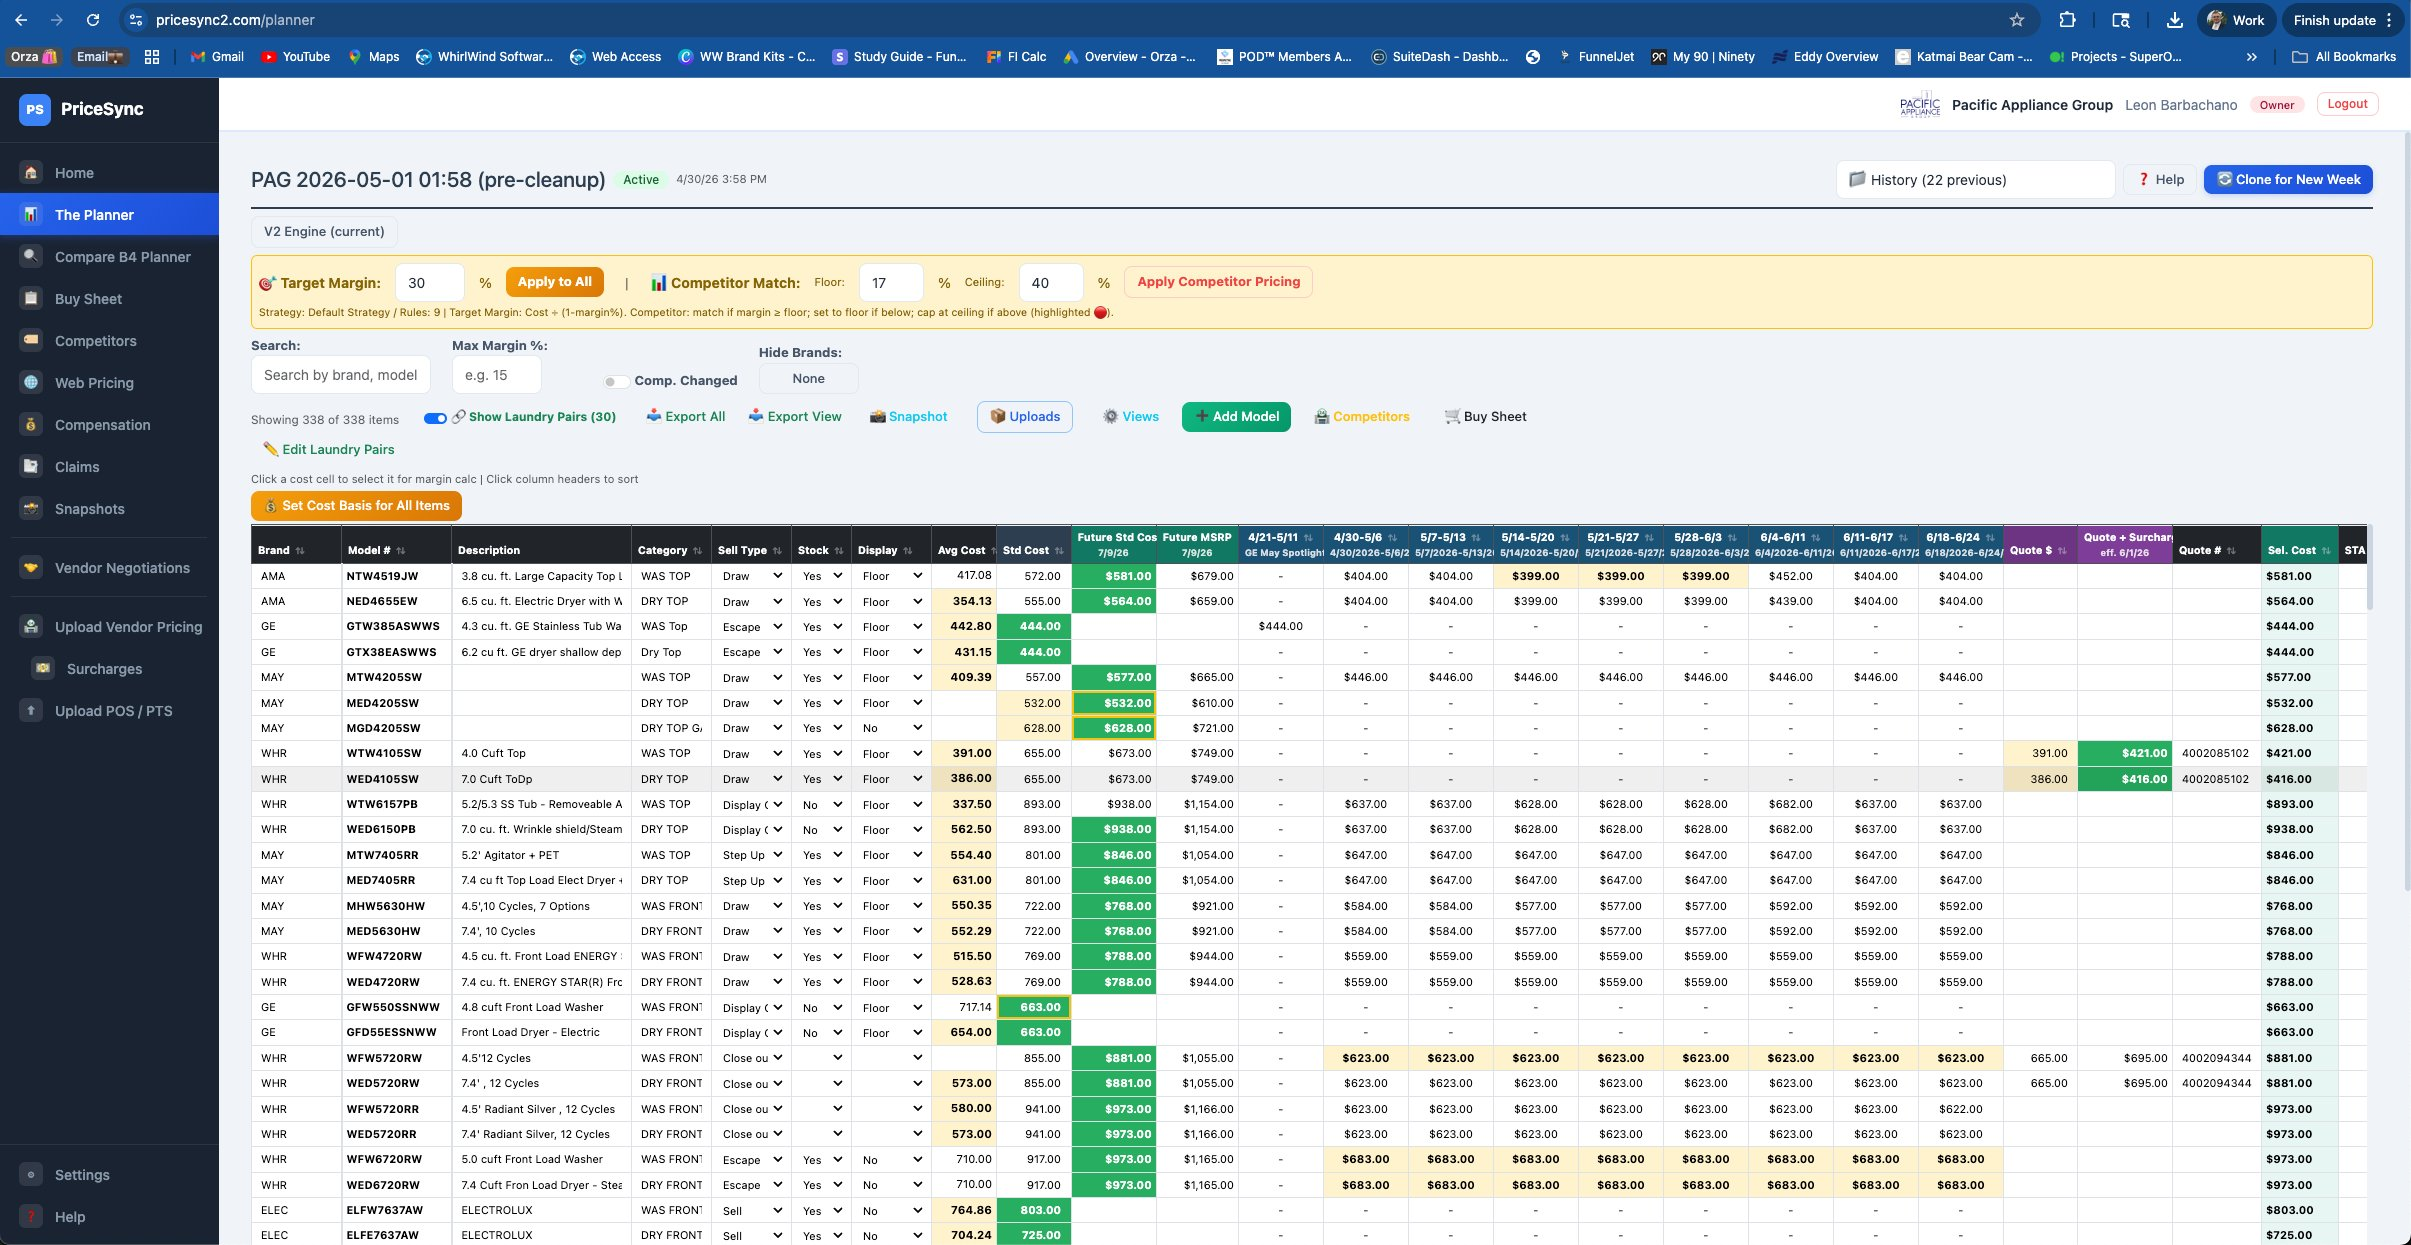Open the Buy Sheet sidebar icon
The height and width of the screenshot is (1245, 2411).
click(31, 299)
